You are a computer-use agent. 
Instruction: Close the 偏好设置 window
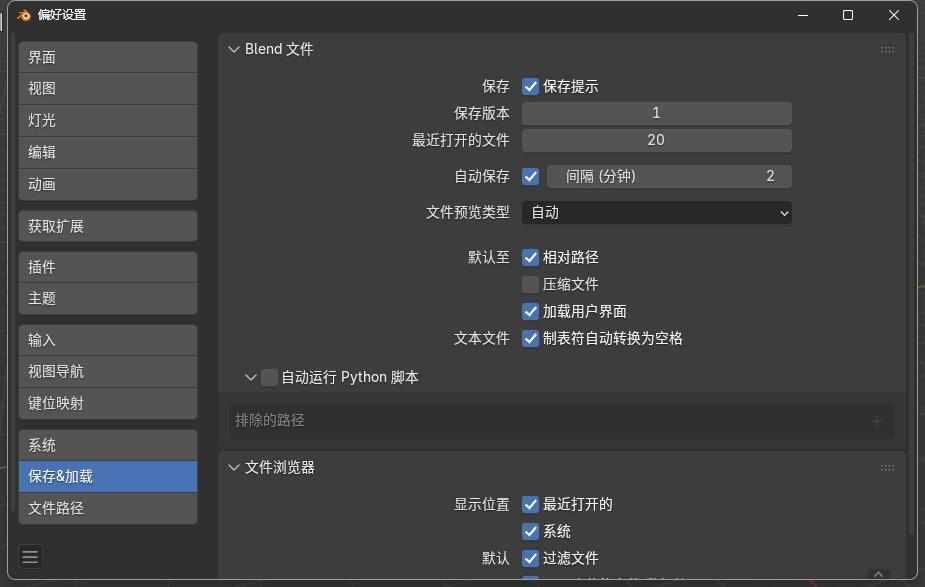894,15
